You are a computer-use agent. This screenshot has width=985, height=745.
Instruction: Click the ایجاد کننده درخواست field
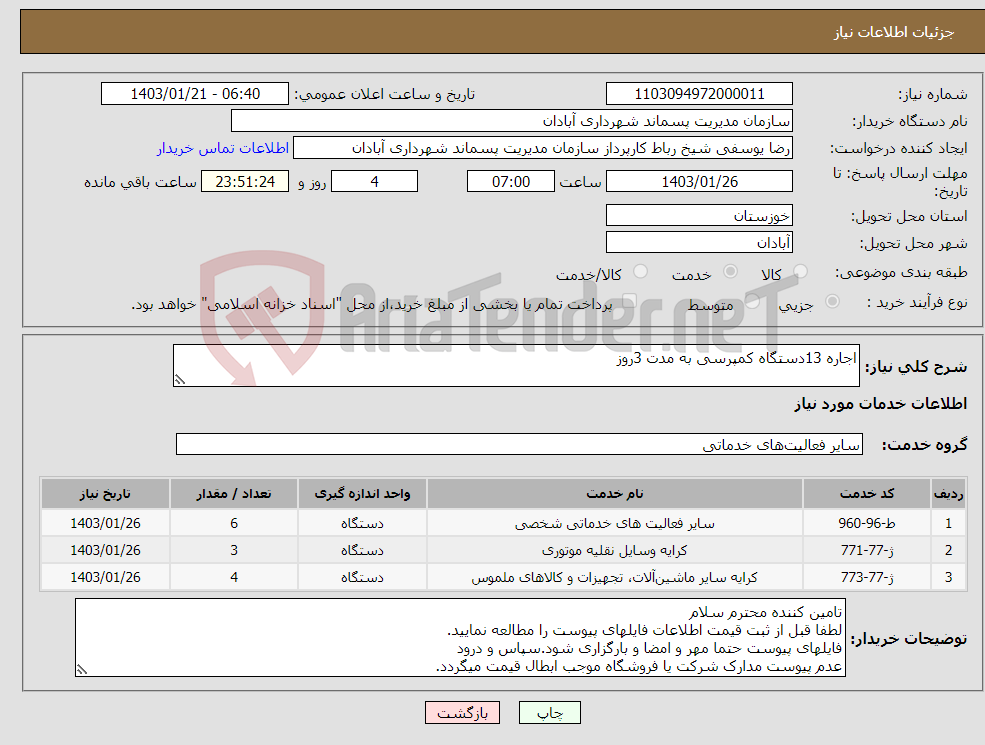[x=543, y=148]
